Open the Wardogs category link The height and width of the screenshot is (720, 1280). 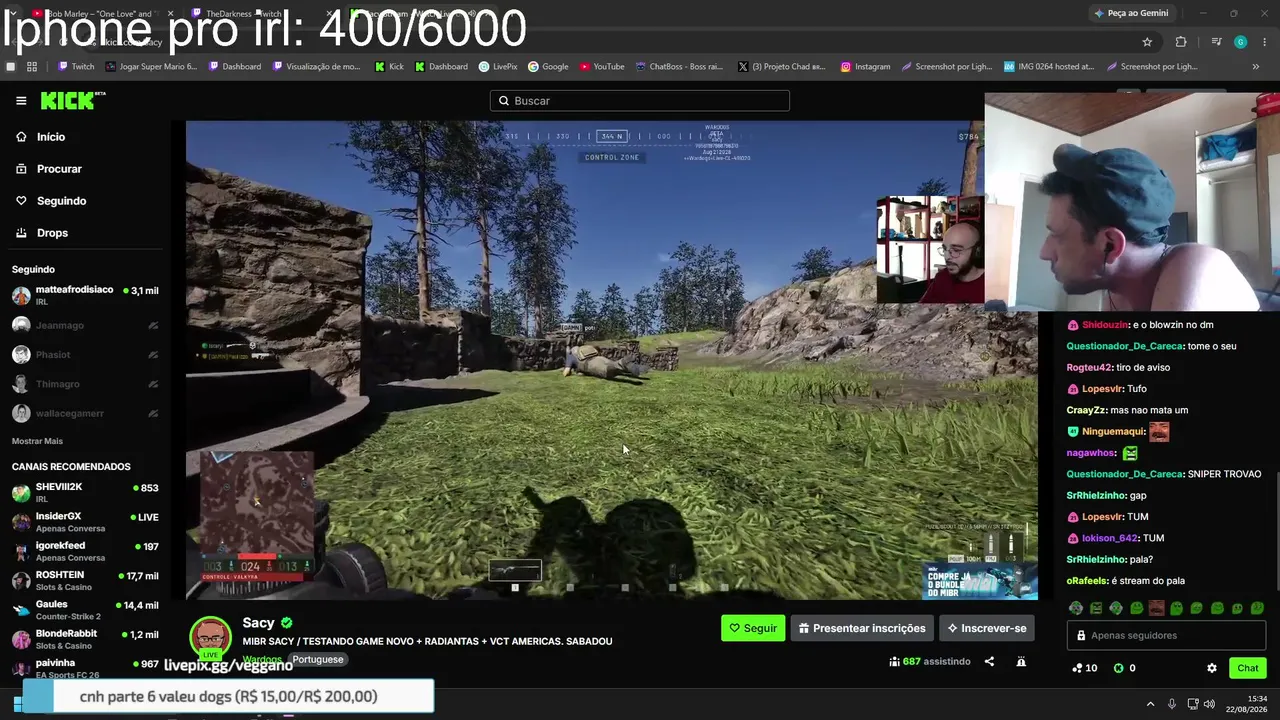point(263,660)
